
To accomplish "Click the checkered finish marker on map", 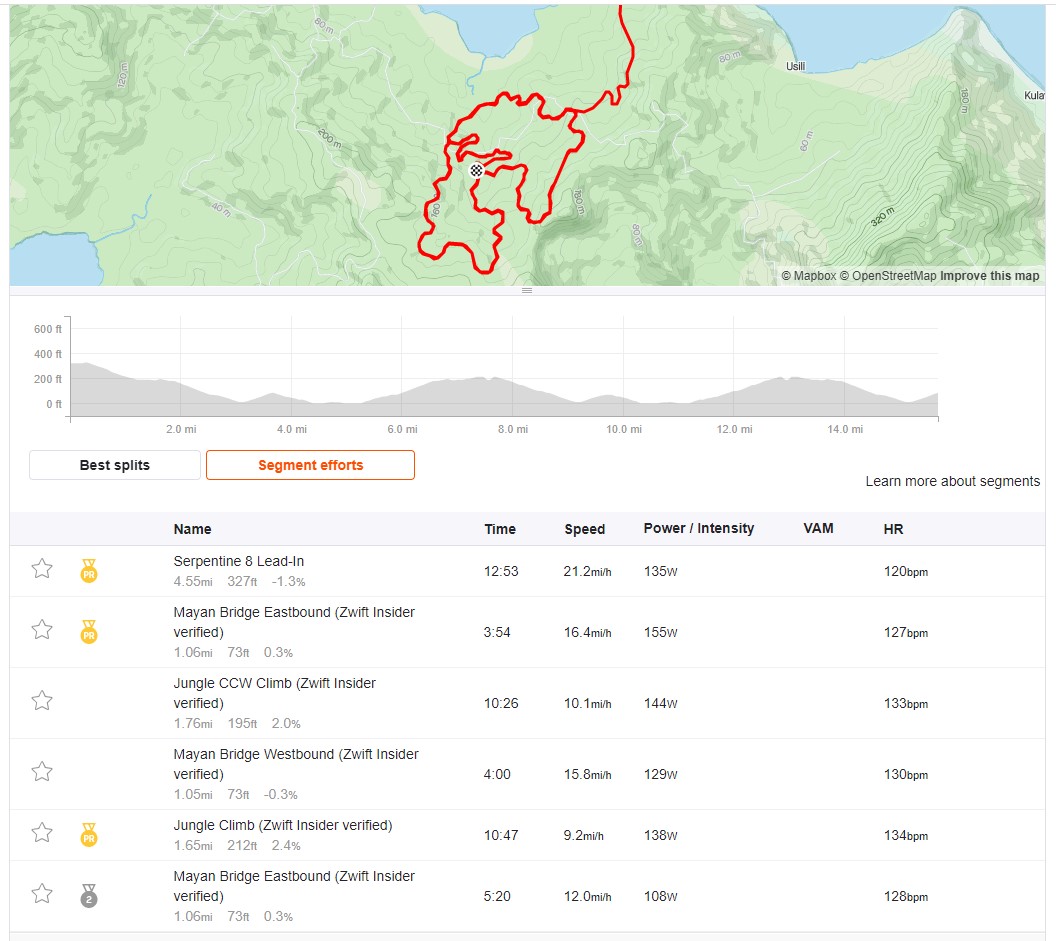I will pos(476,170).
